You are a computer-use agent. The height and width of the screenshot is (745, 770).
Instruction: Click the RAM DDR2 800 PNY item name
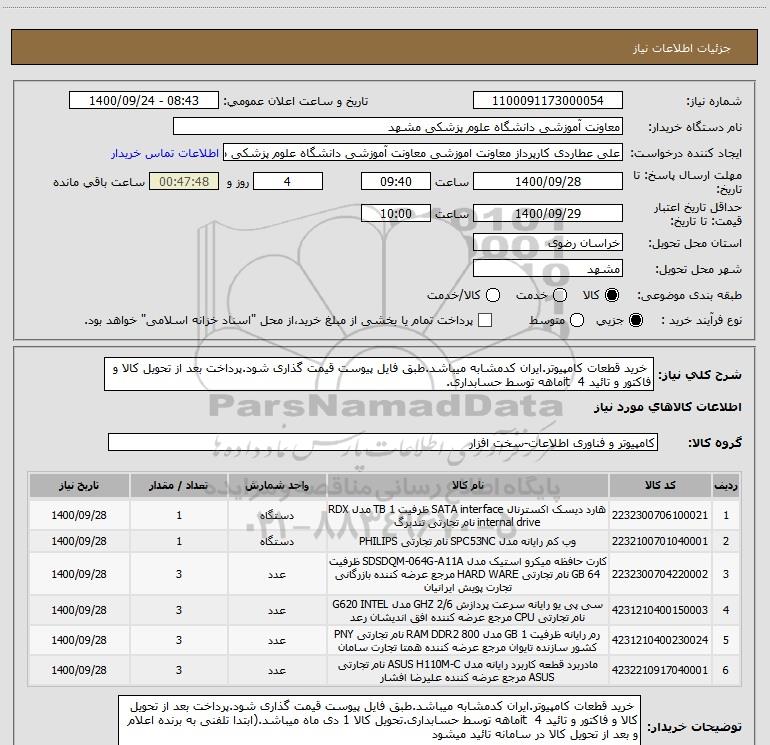pos(468,640)
